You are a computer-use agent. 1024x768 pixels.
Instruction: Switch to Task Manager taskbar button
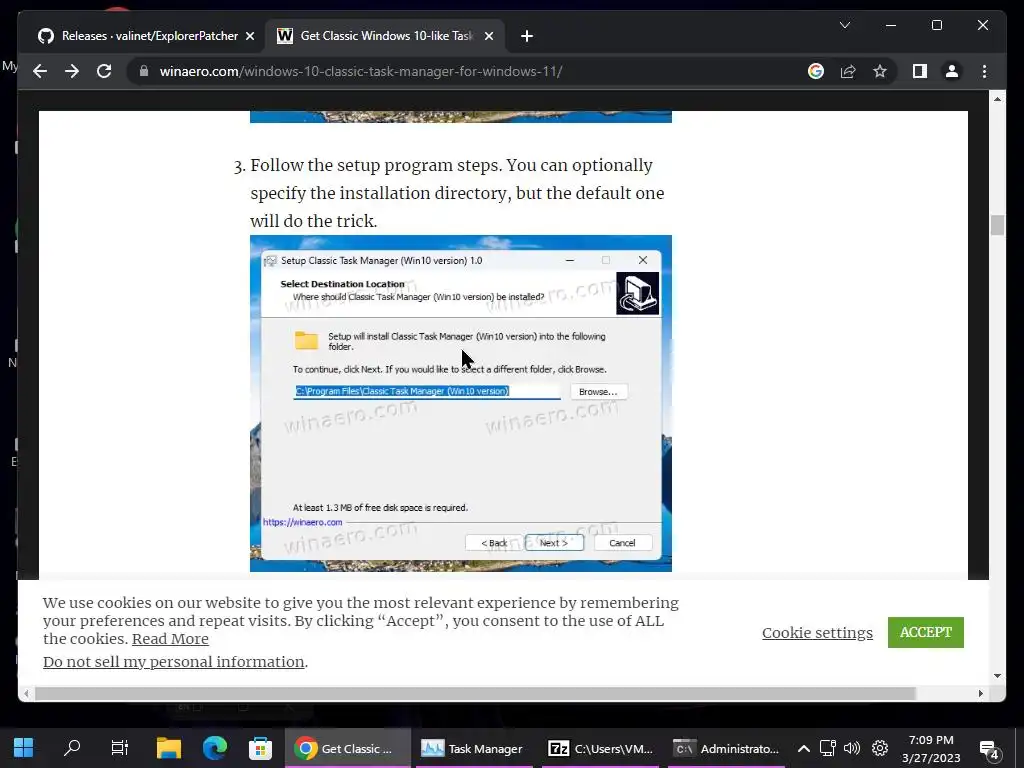473,748
